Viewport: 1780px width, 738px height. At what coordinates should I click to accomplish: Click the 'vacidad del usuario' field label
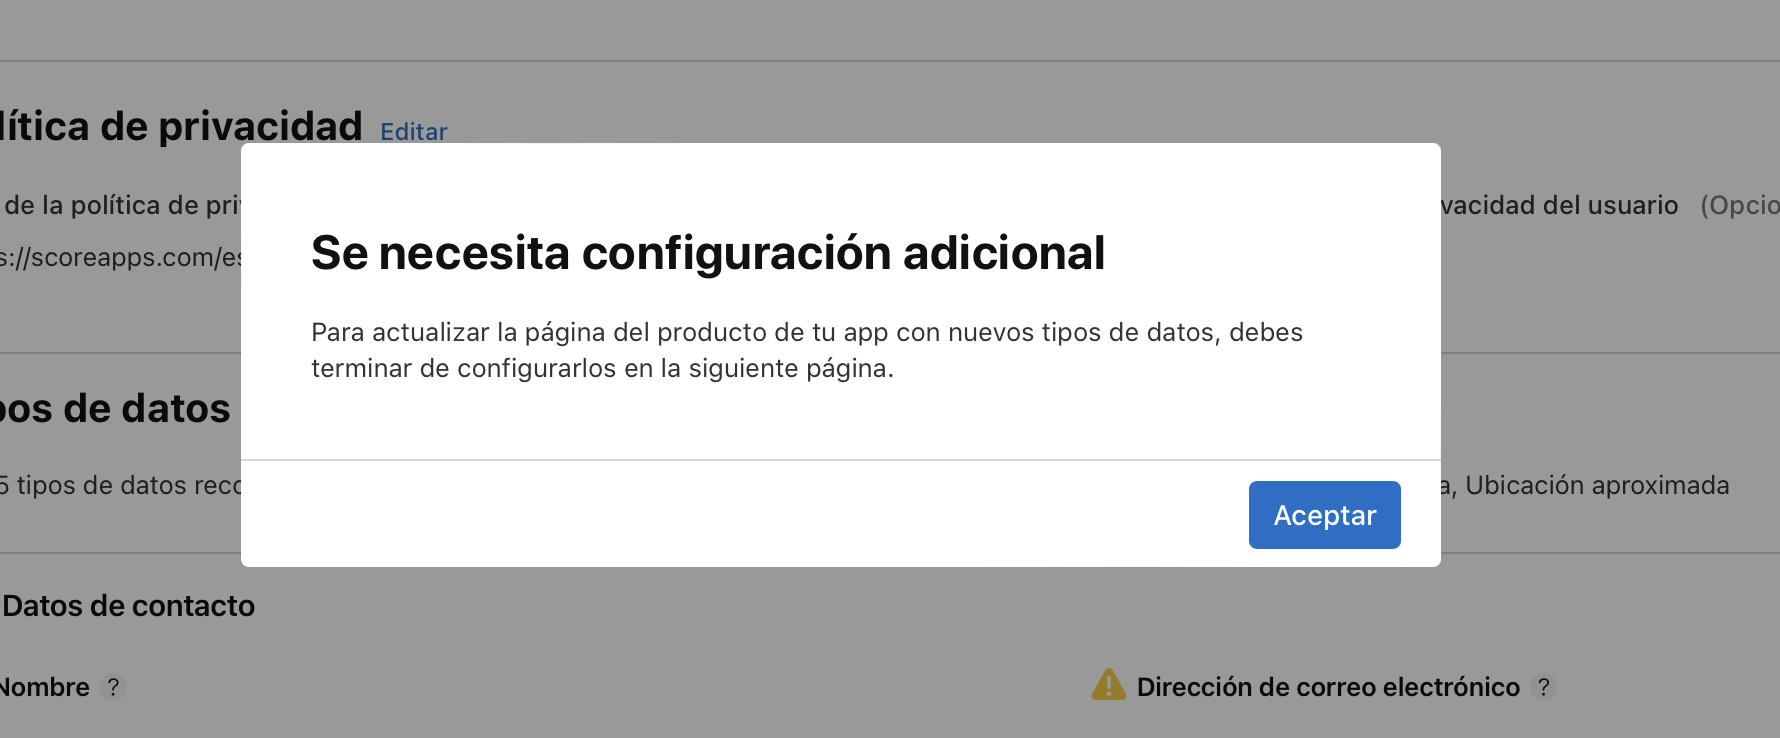pos(1560,205)
